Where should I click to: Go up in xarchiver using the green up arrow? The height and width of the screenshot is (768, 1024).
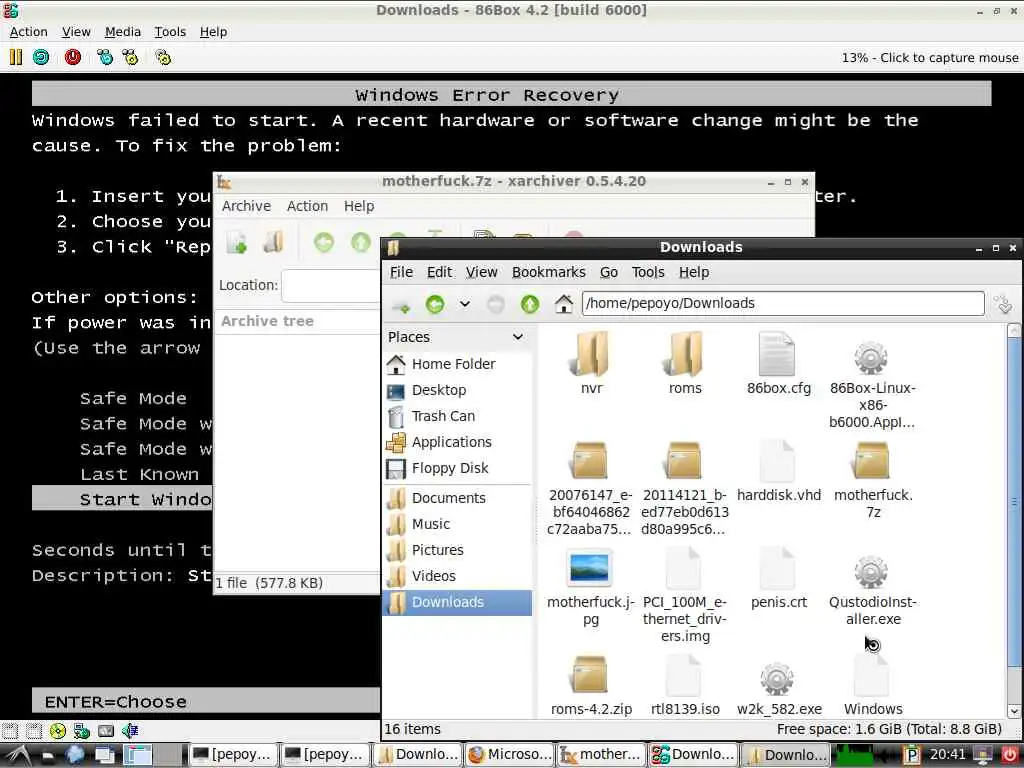click(x=360, y=243)
